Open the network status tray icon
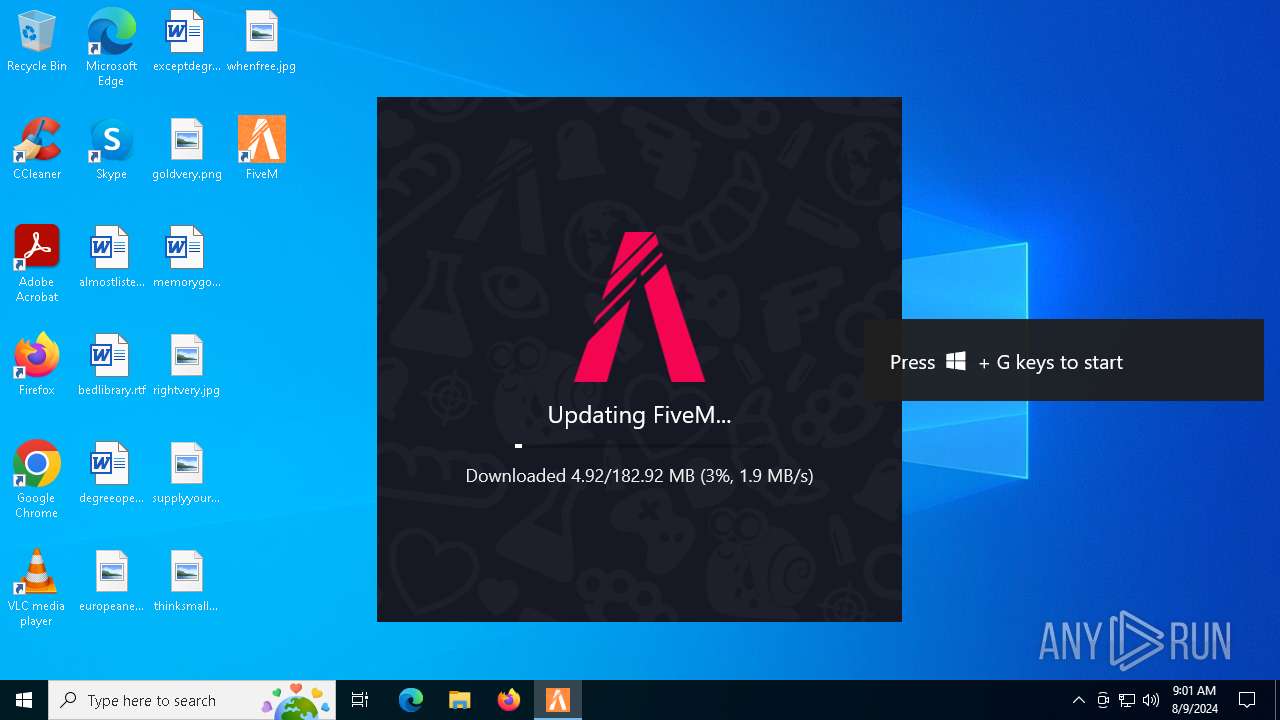This screenshot has height=720, width=1280. coord(1127,700)
